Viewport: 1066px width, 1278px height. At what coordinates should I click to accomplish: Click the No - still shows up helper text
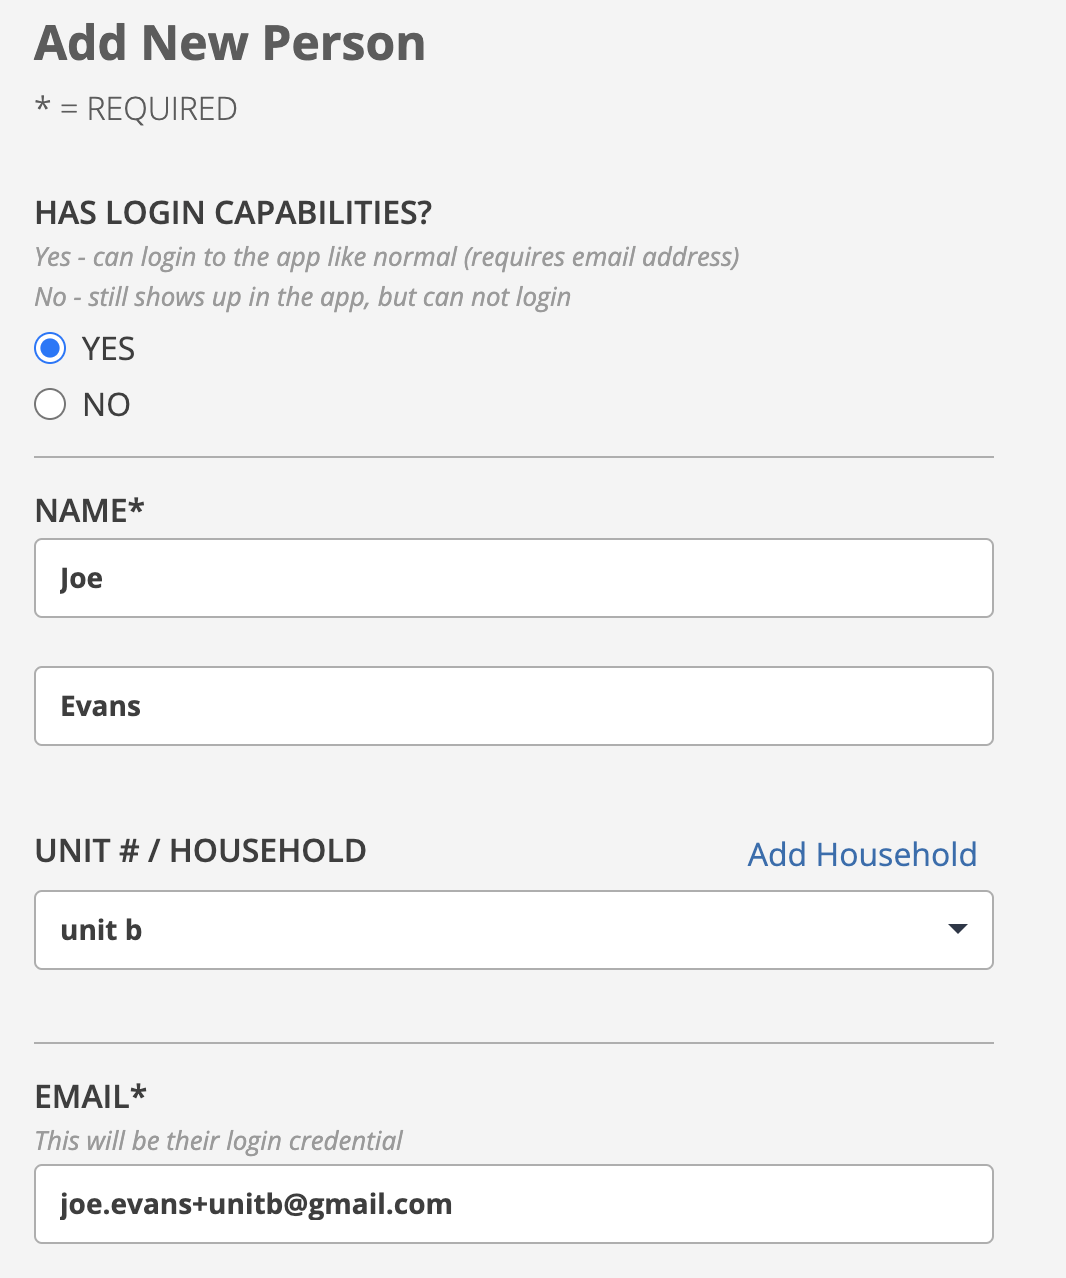coord(303,297)
